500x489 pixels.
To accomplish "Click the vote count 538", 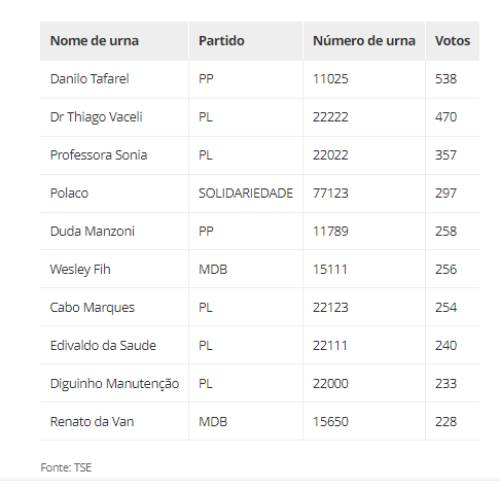I will click(446, 79).
